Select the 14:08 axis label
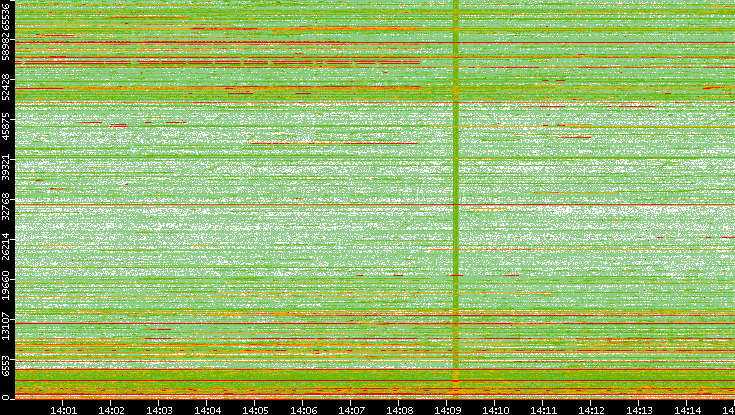Image resolution: width=735 pixels, height=415 pixels. [x=399, y=410]
